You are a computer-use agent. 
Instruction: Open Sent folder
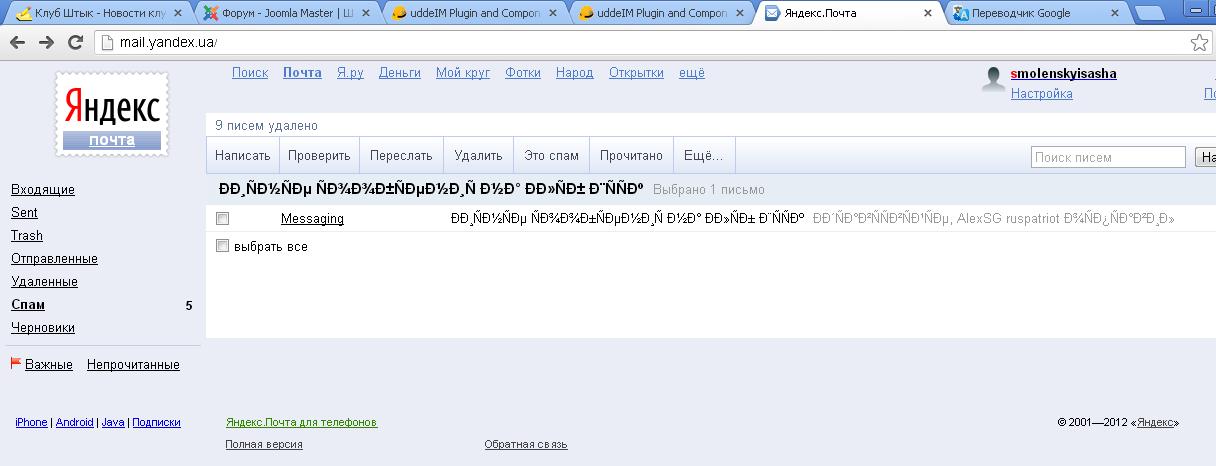tap(24, 213)
